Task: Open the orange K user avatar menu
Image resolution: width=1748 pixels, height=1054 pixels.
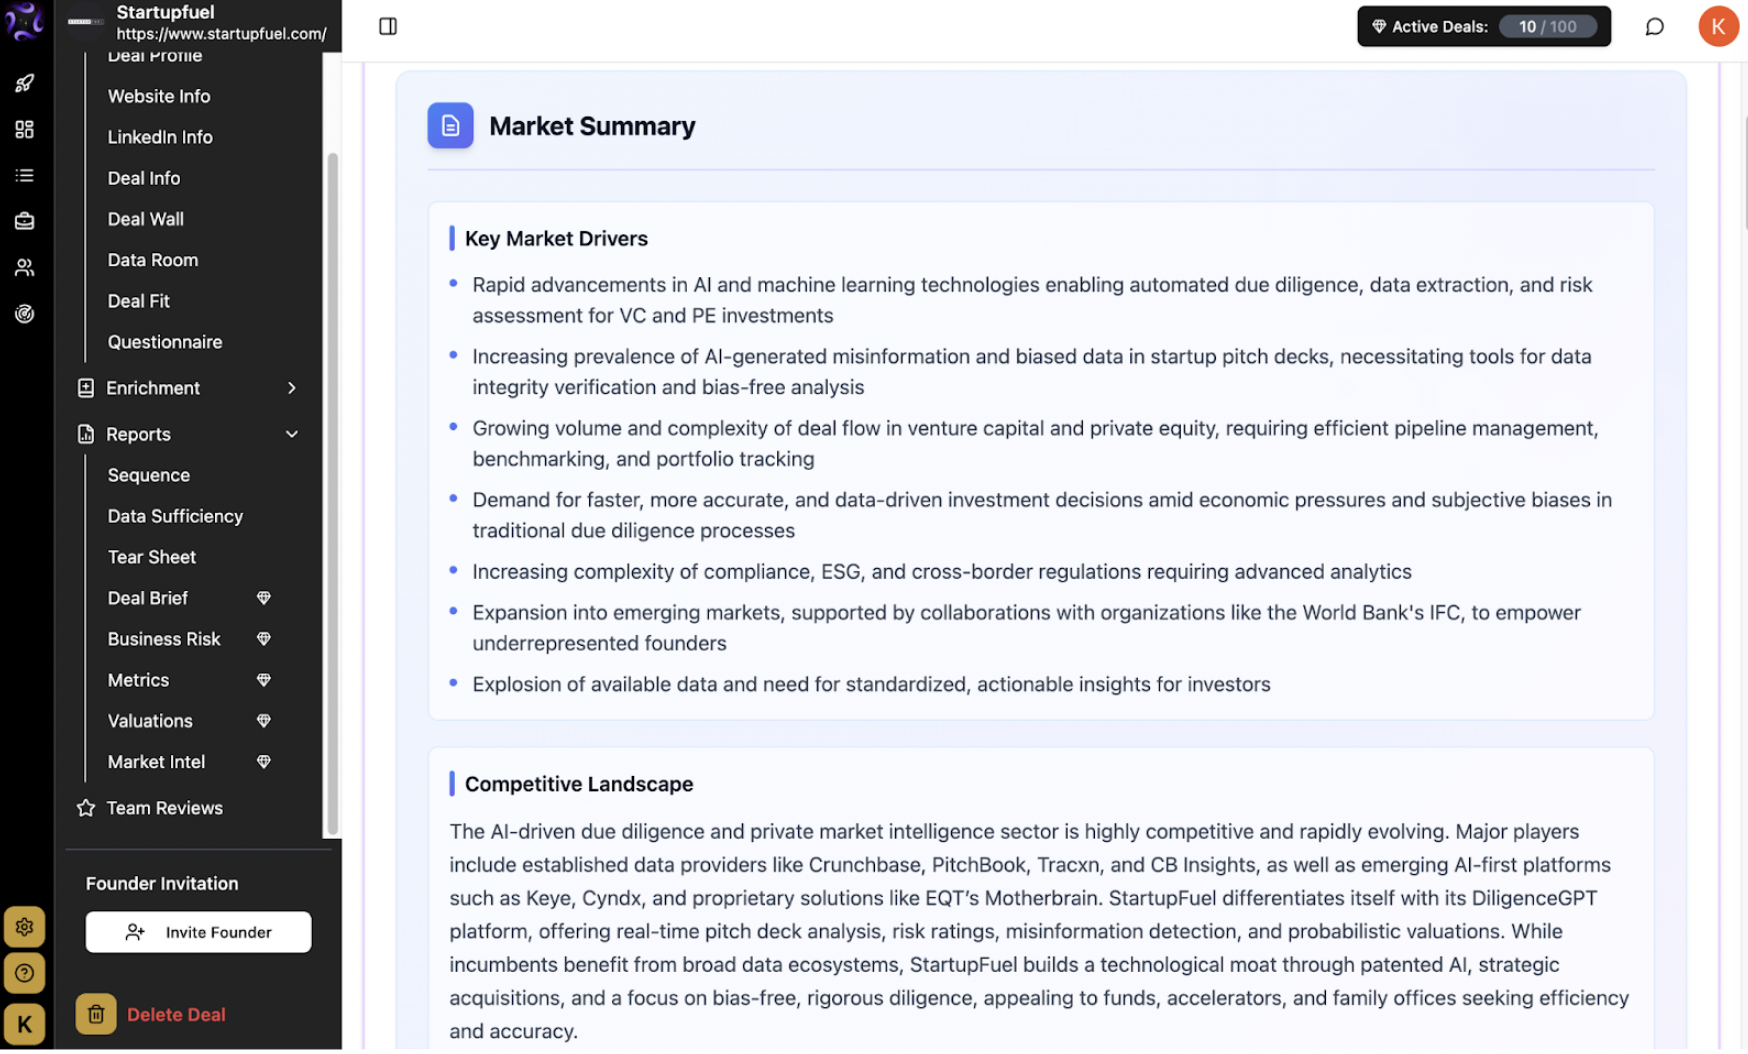Action: [x=1717, y=26]
